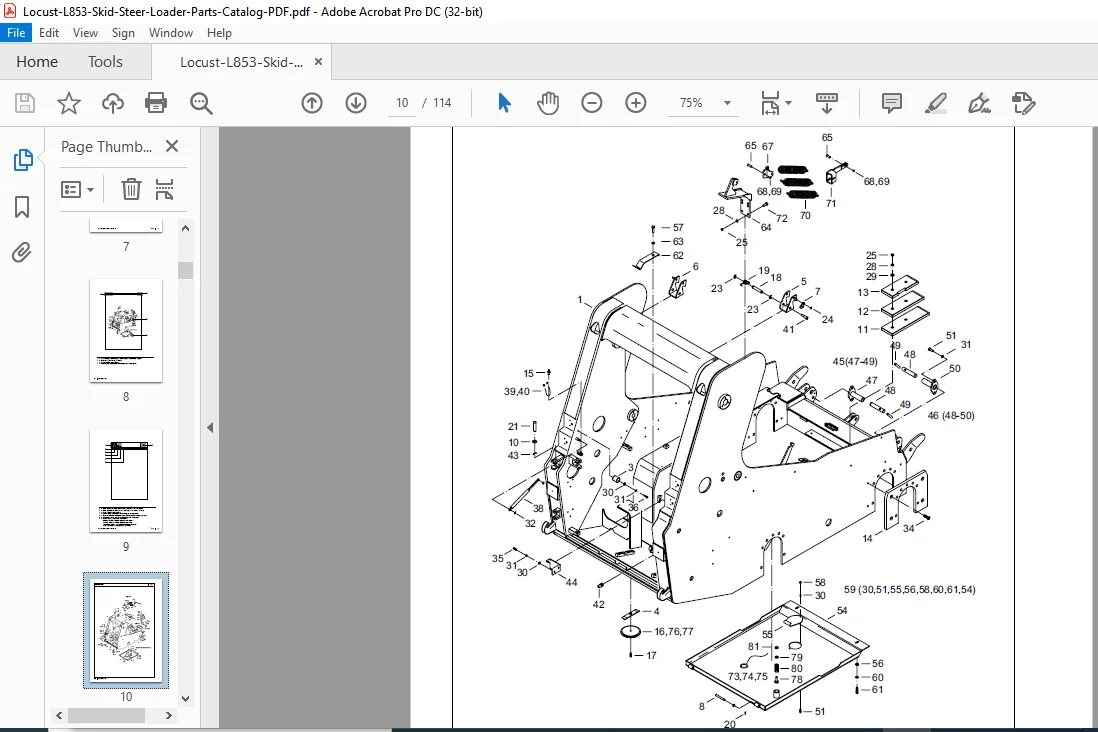Screen dimensions: 1098x732
Task: Open the Window menu
Action: [x=171, y=33]
